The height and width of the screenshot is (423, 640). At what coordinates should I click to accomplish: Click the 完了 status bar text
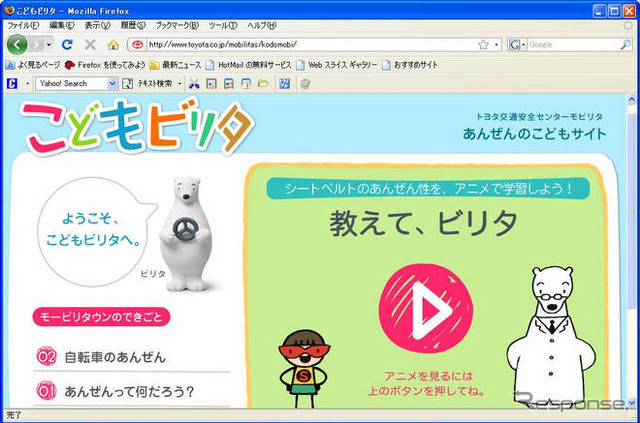point(14,416)
